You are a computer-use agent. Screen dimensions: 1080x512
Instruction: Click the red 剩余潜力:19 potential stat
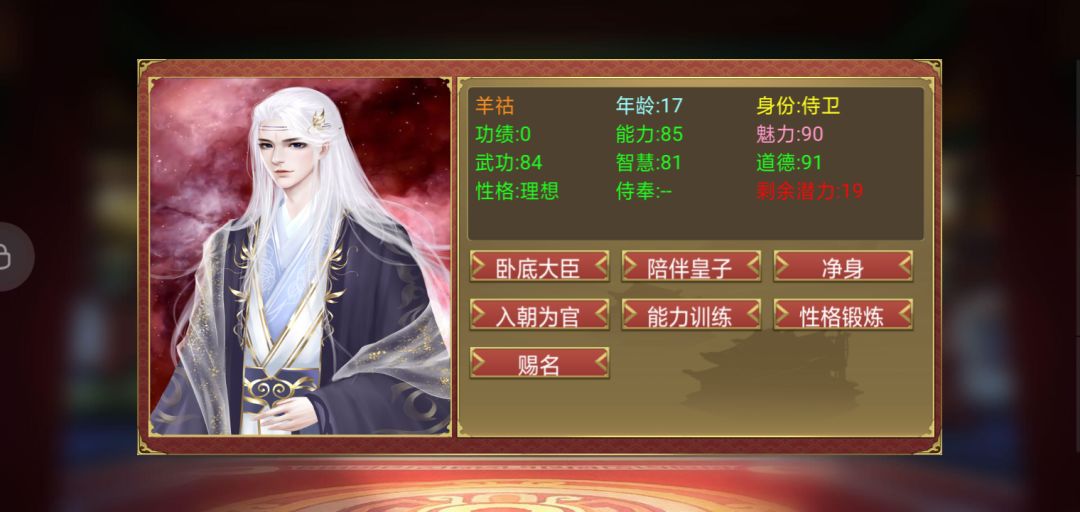(x=809, y=191)
